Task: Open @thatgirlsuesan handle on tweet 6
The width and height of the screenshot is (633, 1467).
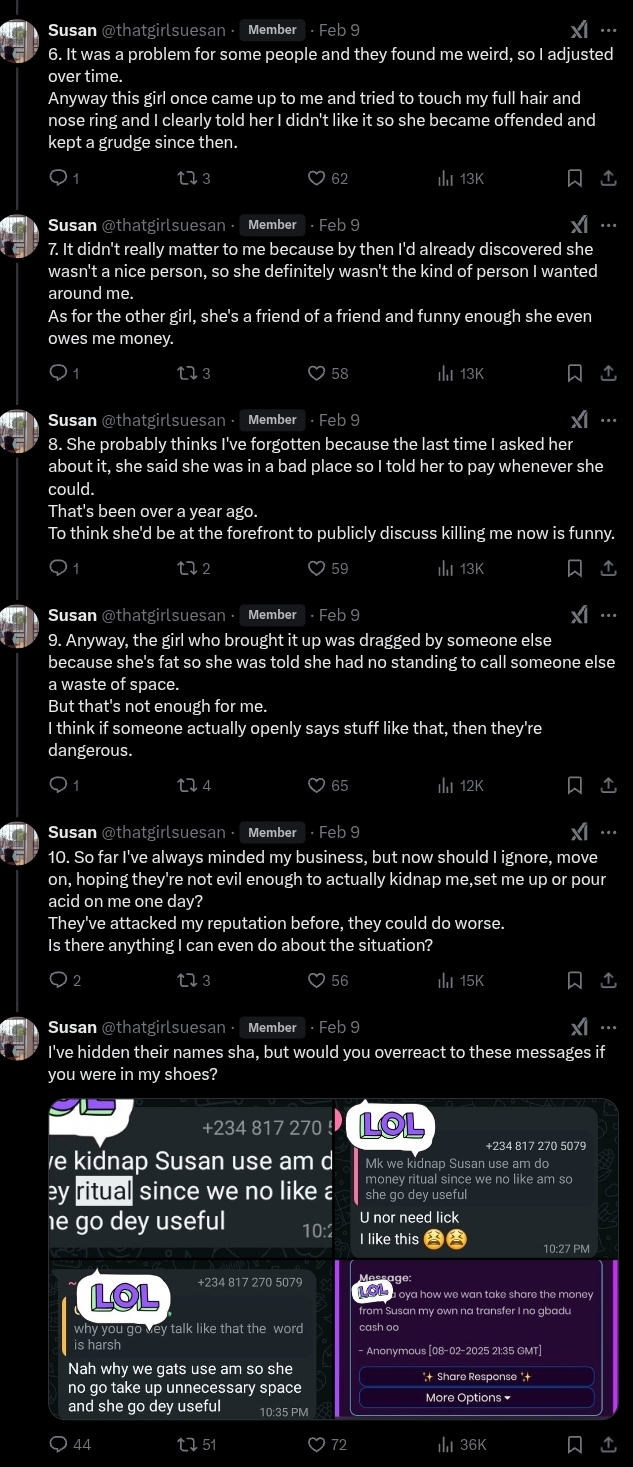Action: pyautogui.click(x=163, y=30)
